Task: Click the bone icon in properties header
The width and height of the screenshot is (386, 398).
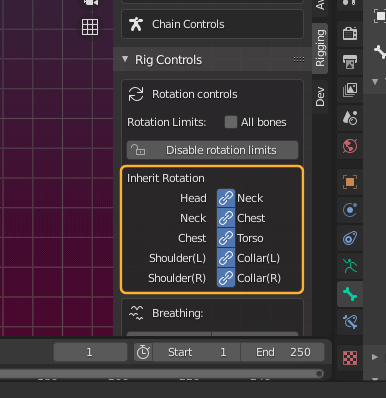Action: [379, 52]
